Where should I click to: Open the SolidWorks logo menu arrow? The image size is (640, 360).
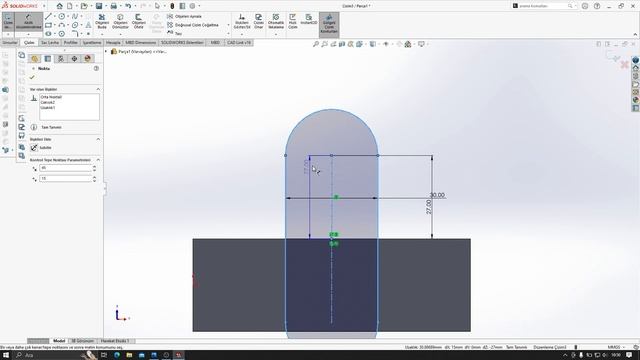tap(44, 6)
